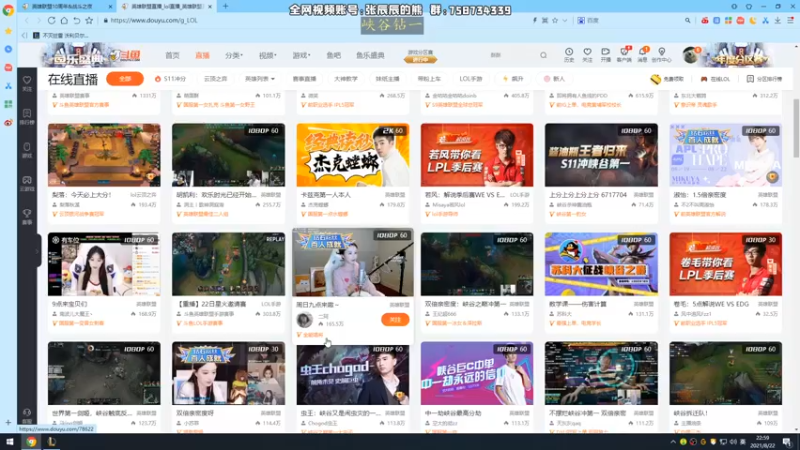Click the Weibo icon in the browser side panel
The image size is (800, 450).
[x=8, y=122]
